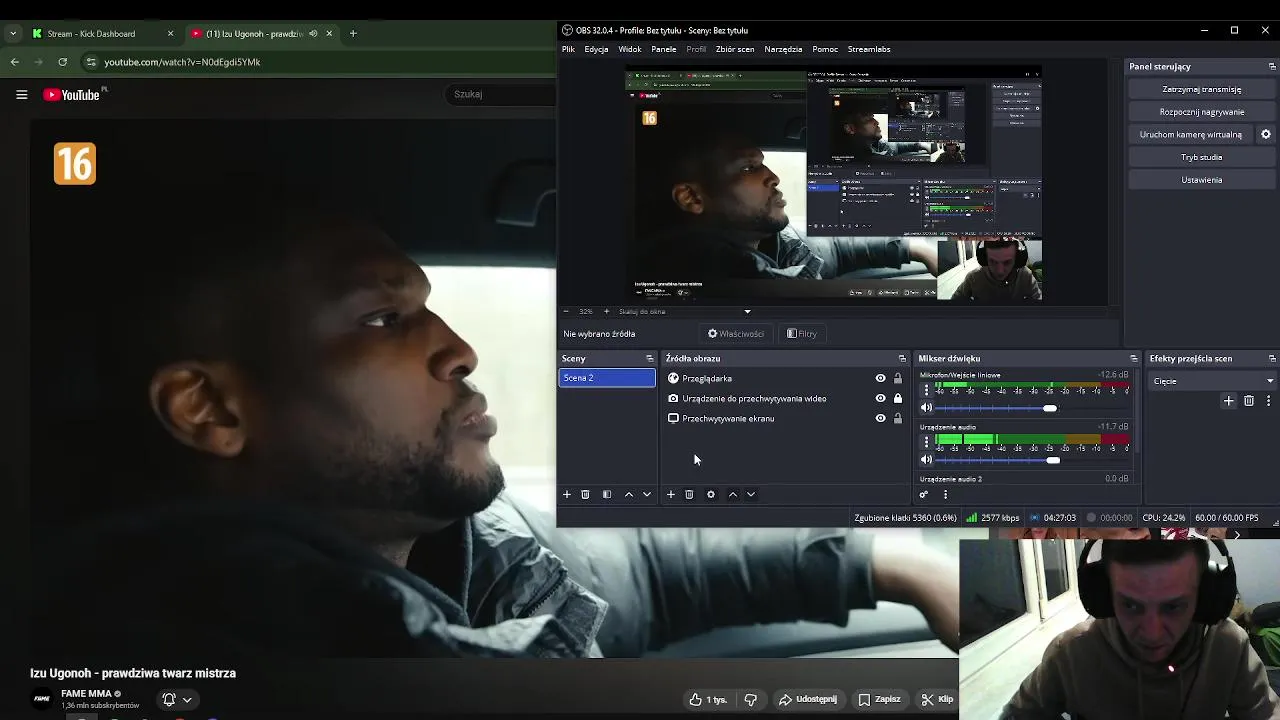
Task: Mute Mikrofon/Wejście liniowe speaker icon
Action: [926, 408]
